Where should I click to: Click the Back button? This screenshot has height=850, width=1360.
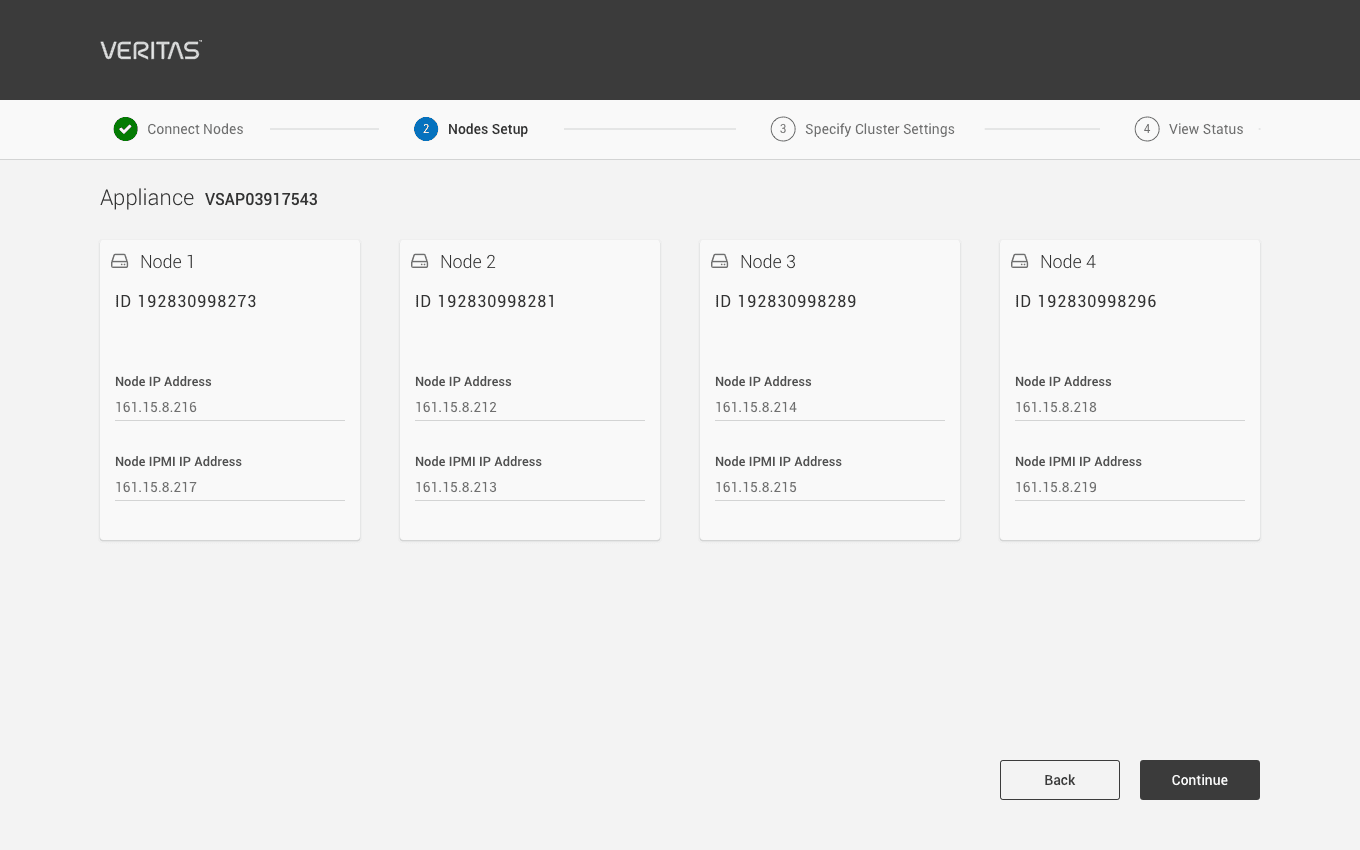1060,780
